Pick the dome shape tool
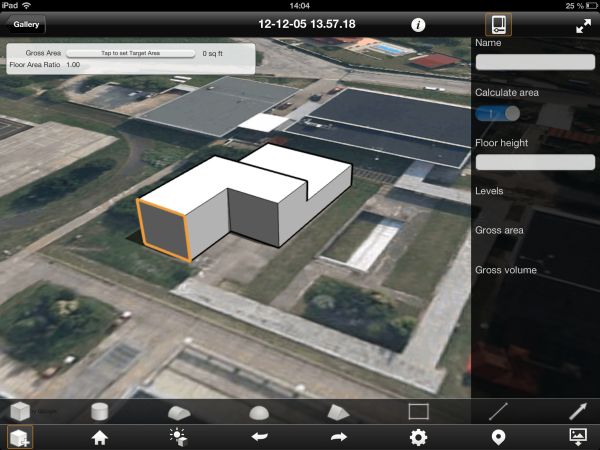600x450 pixels. point(258,411)
